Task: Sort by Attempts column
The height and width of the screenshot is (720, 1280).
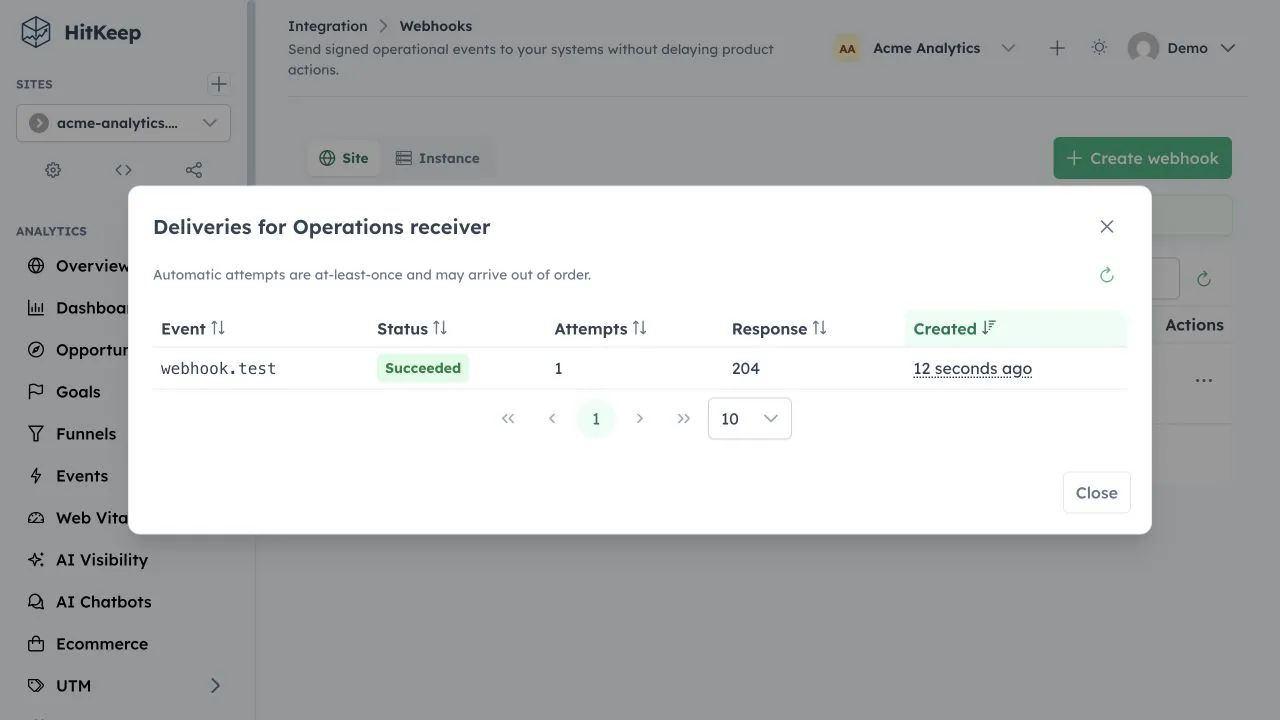Action: point(601,329)
